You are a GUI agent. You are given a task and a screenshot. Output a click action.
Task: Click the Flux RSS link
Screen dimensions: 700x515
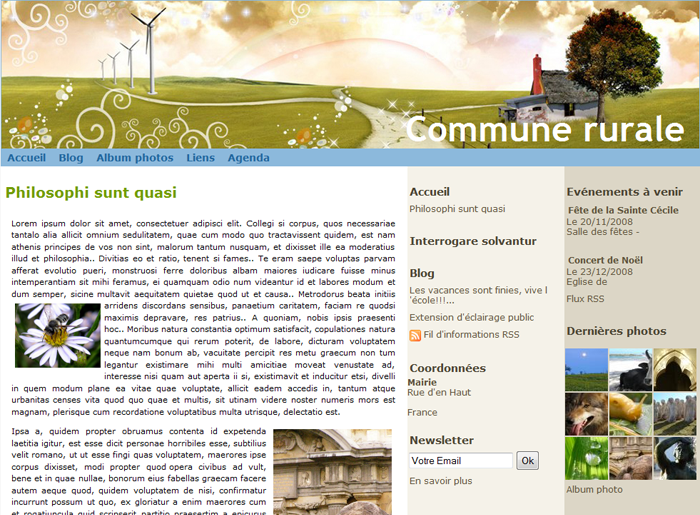[585, 299]
